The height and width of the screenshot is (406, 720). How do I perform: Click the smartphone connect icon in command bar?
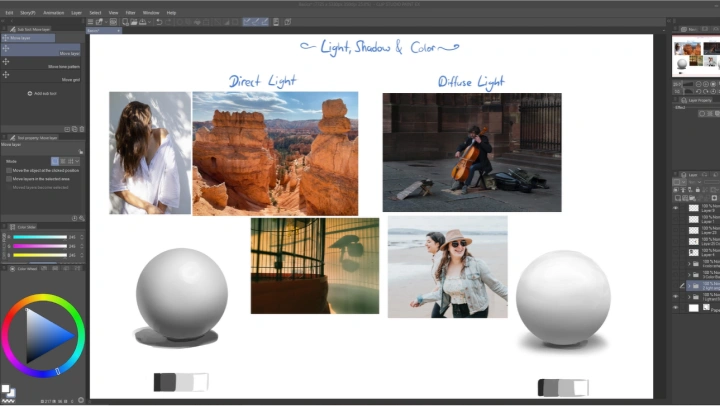pos(276,22)
